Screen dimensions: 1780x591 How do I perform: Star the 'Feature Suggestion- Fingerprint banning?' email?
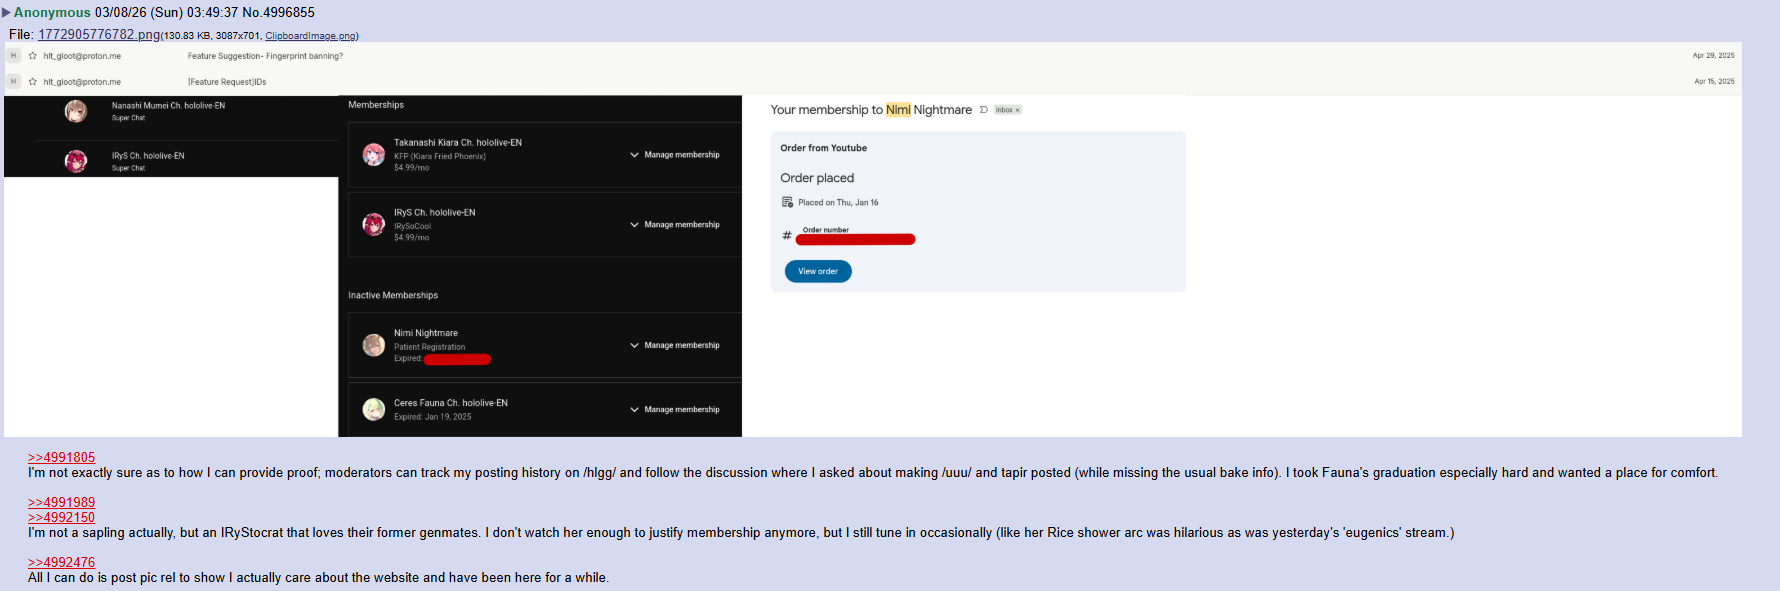(x=33, y=56)
